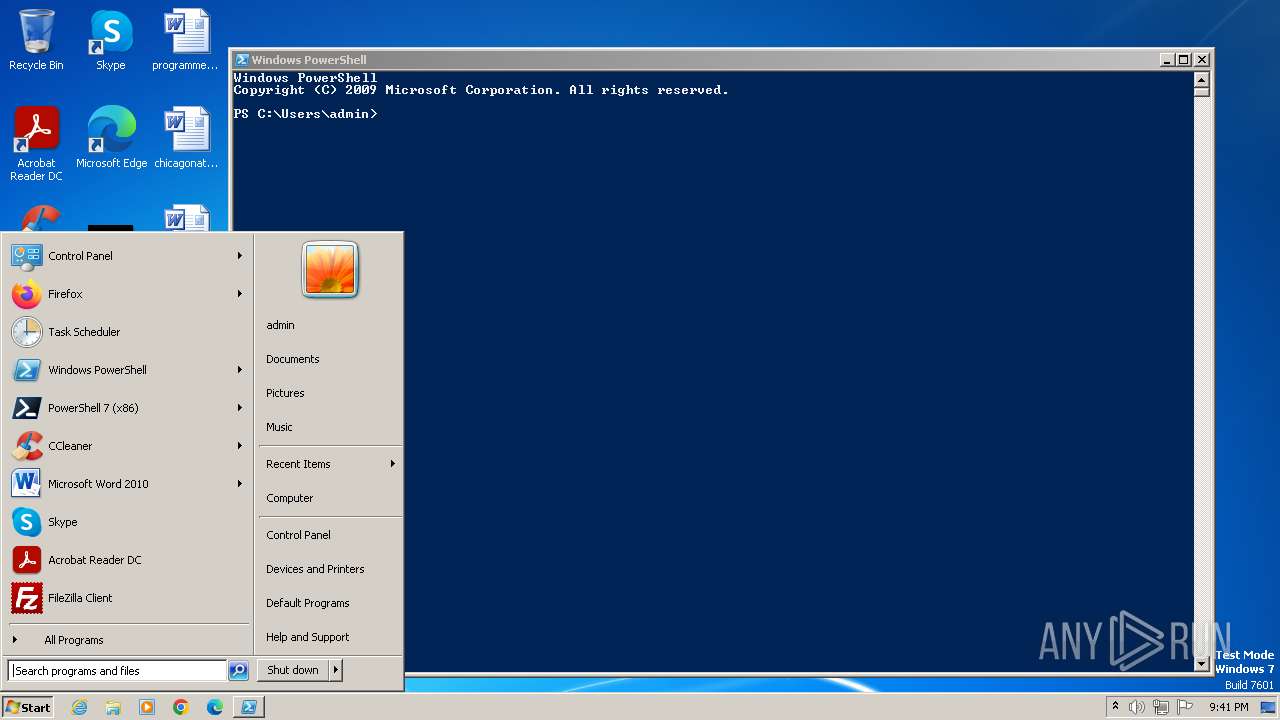Image resolution: width=1280 pixels, height=720 pixels.
Task: Open PowerShell window system menu icon
Action: [x=242, y=60]
